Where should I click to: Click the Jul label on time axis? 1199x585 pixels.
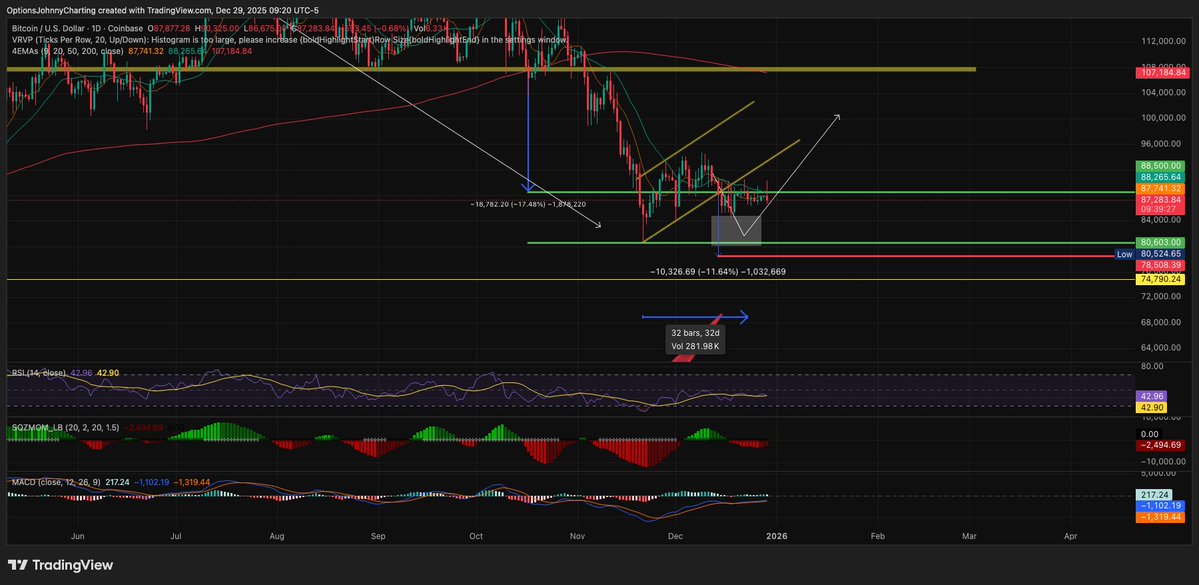tap(177, 537)
